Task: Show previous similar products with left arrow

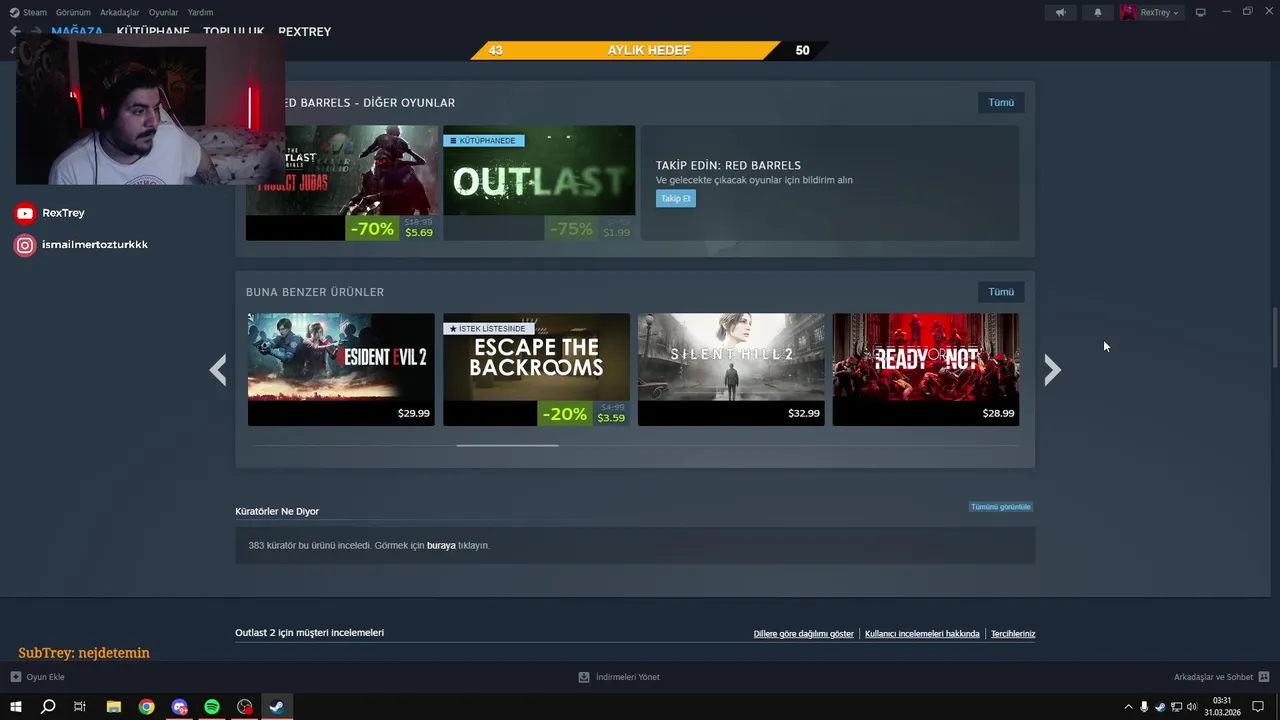Action: click(x=218, y=370)
